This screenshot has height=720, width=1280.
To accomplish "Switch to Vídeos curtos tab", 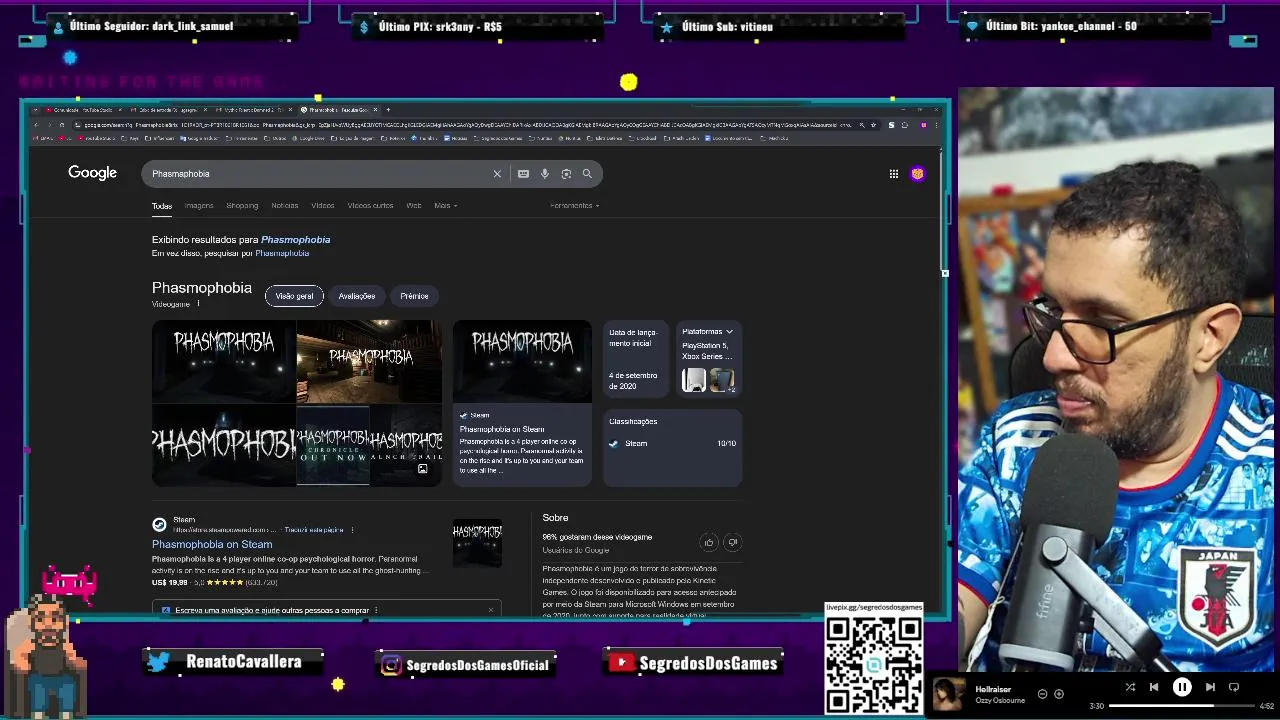I will click(x=370, y=206).
